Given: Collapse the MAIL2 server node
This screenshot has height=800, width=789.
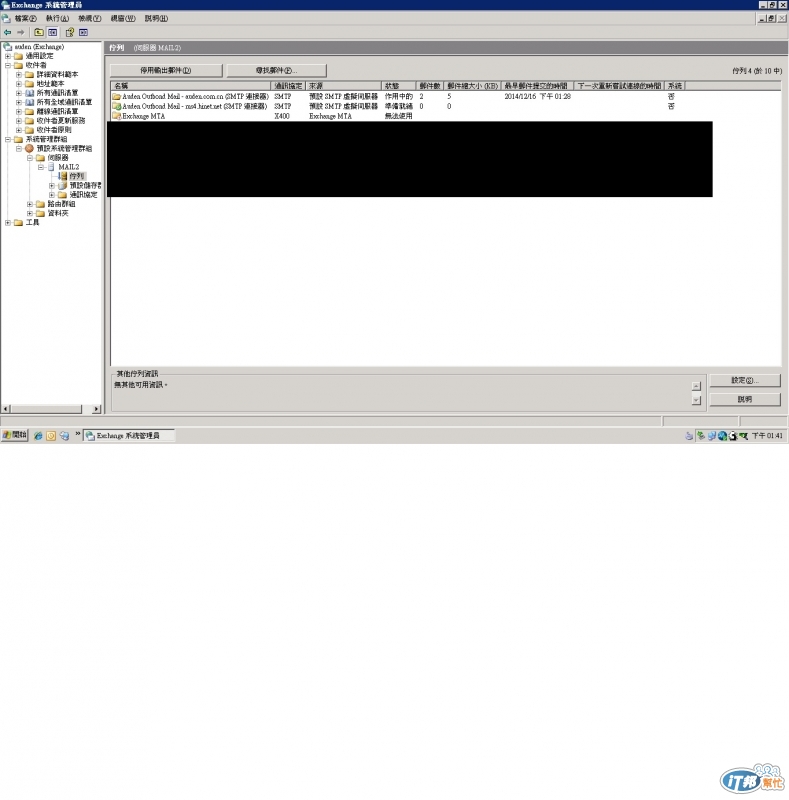Looking at the screenshot, I should pos(41,167).
